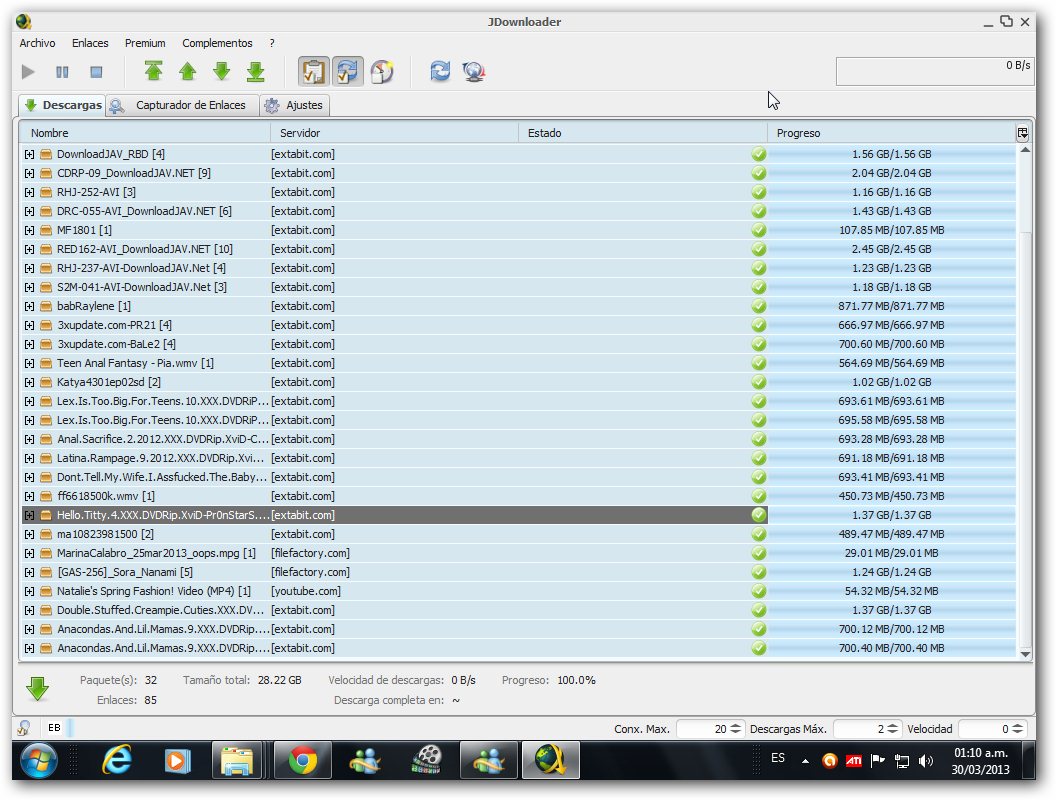Viewport: 1056px width, 800px height.
Task: Move selected package down one position
Action: (x=222, y=71)
